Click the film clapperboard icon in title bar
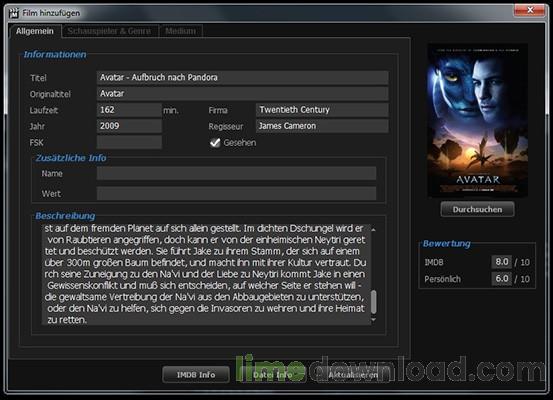The width and height of the screenshot is (553, 400). click(x=14, y=13)
